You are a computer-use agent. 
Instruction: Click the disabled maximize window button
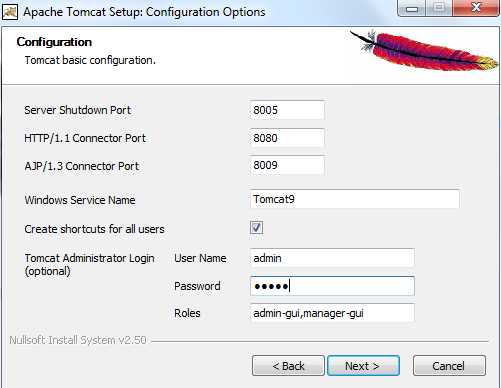pyautogui.click(x=439, y=8)
